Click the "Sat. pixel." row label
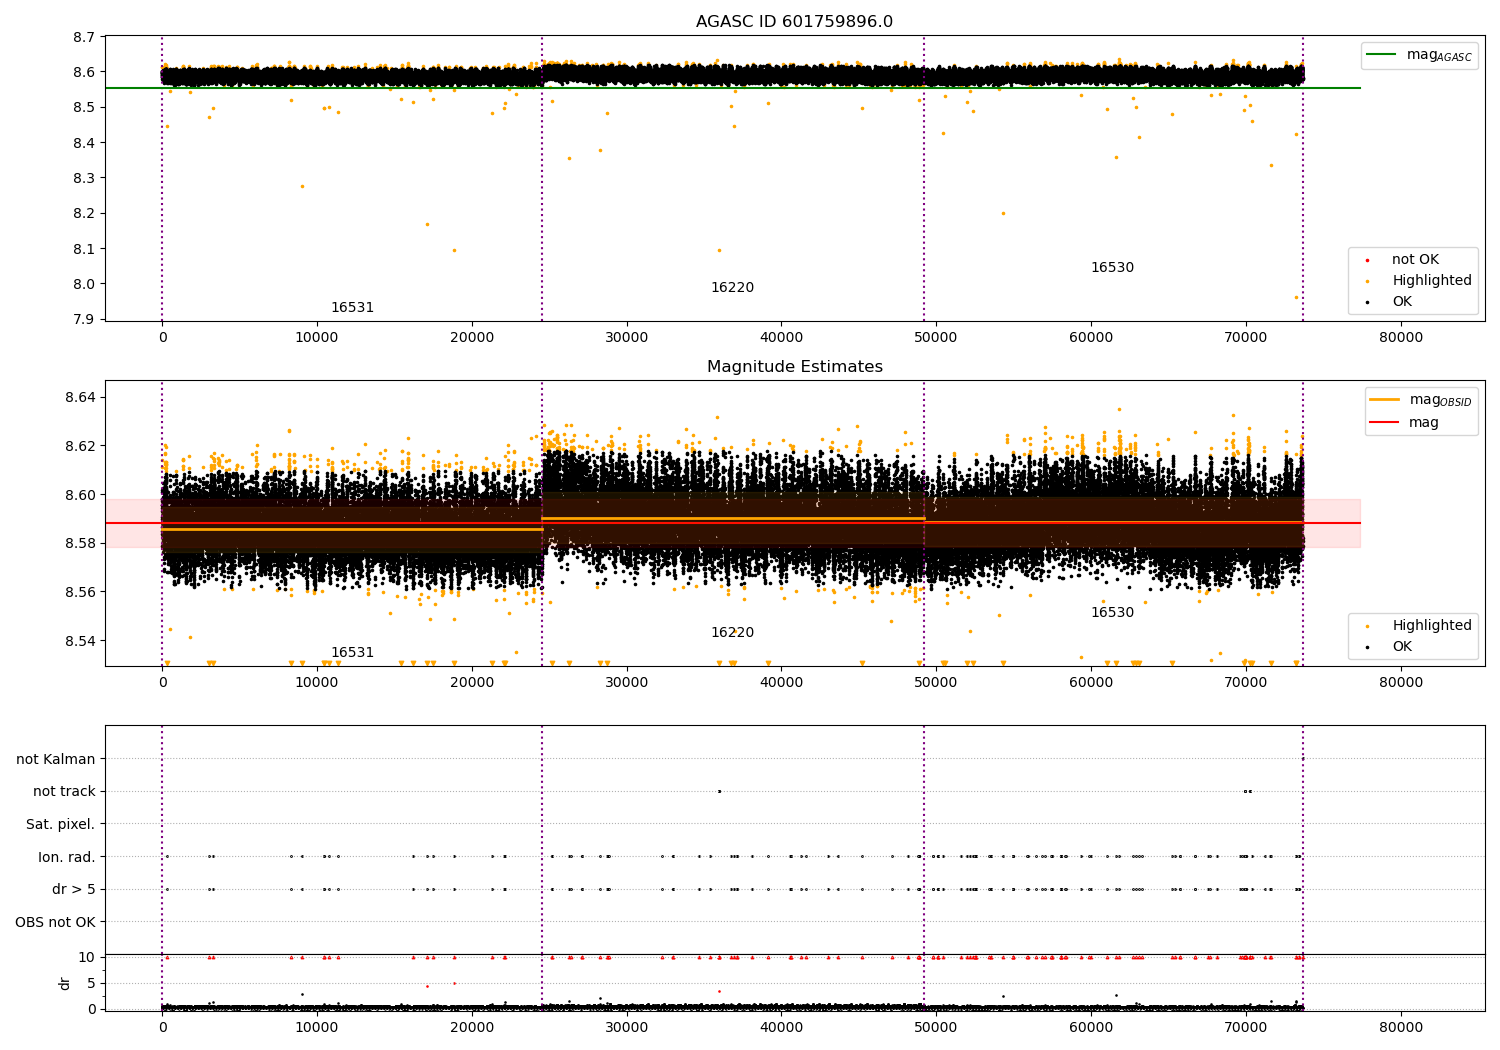This screenshot has width=1500, height=1050. point(61,825)
